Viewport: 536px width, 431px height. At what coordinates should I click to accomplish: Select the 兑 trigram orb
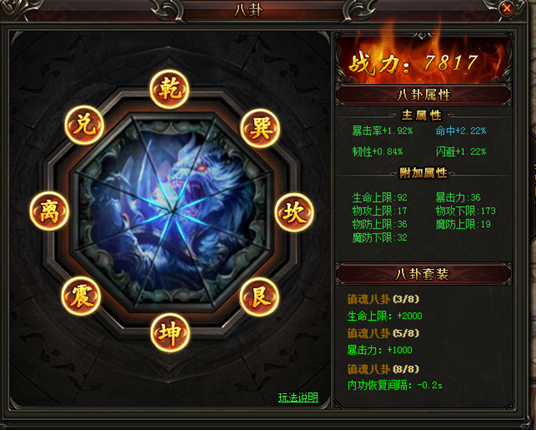tap(84, 125)
